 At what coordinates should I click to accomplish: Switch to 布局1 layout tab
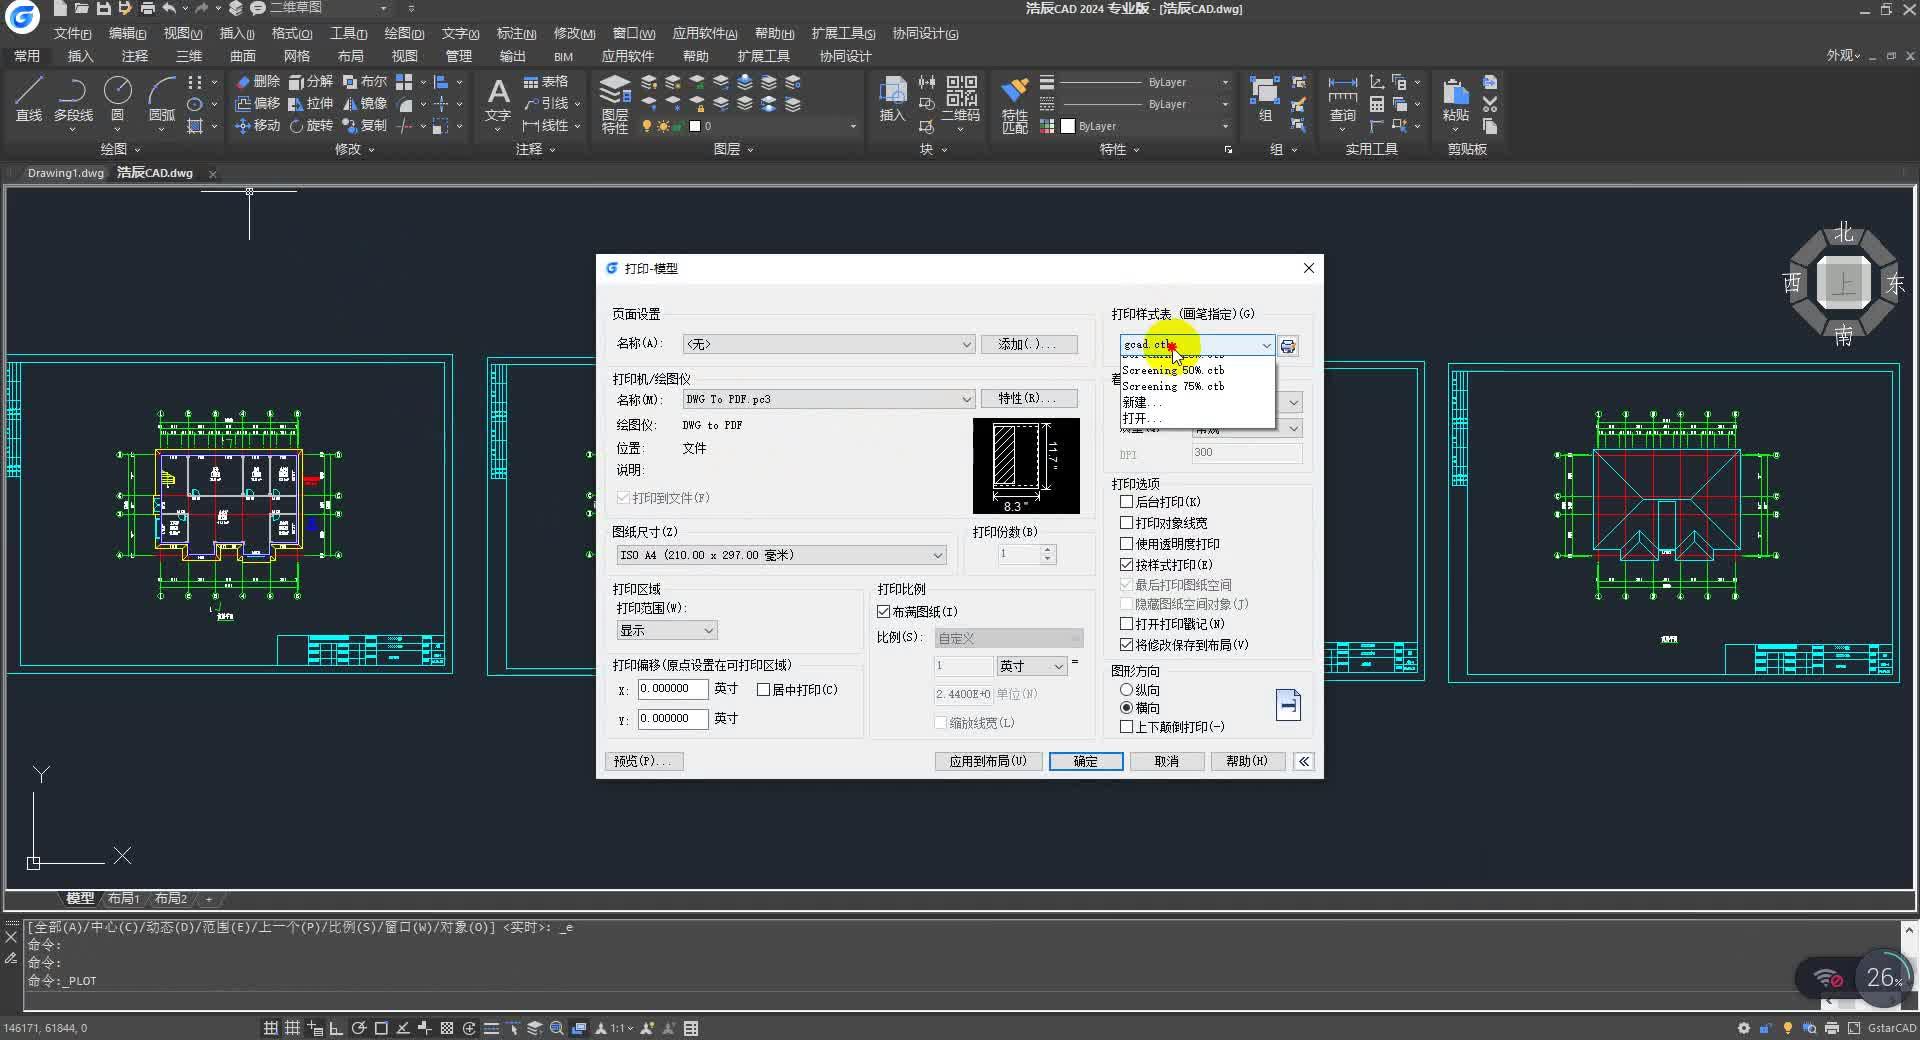point(124,898)
